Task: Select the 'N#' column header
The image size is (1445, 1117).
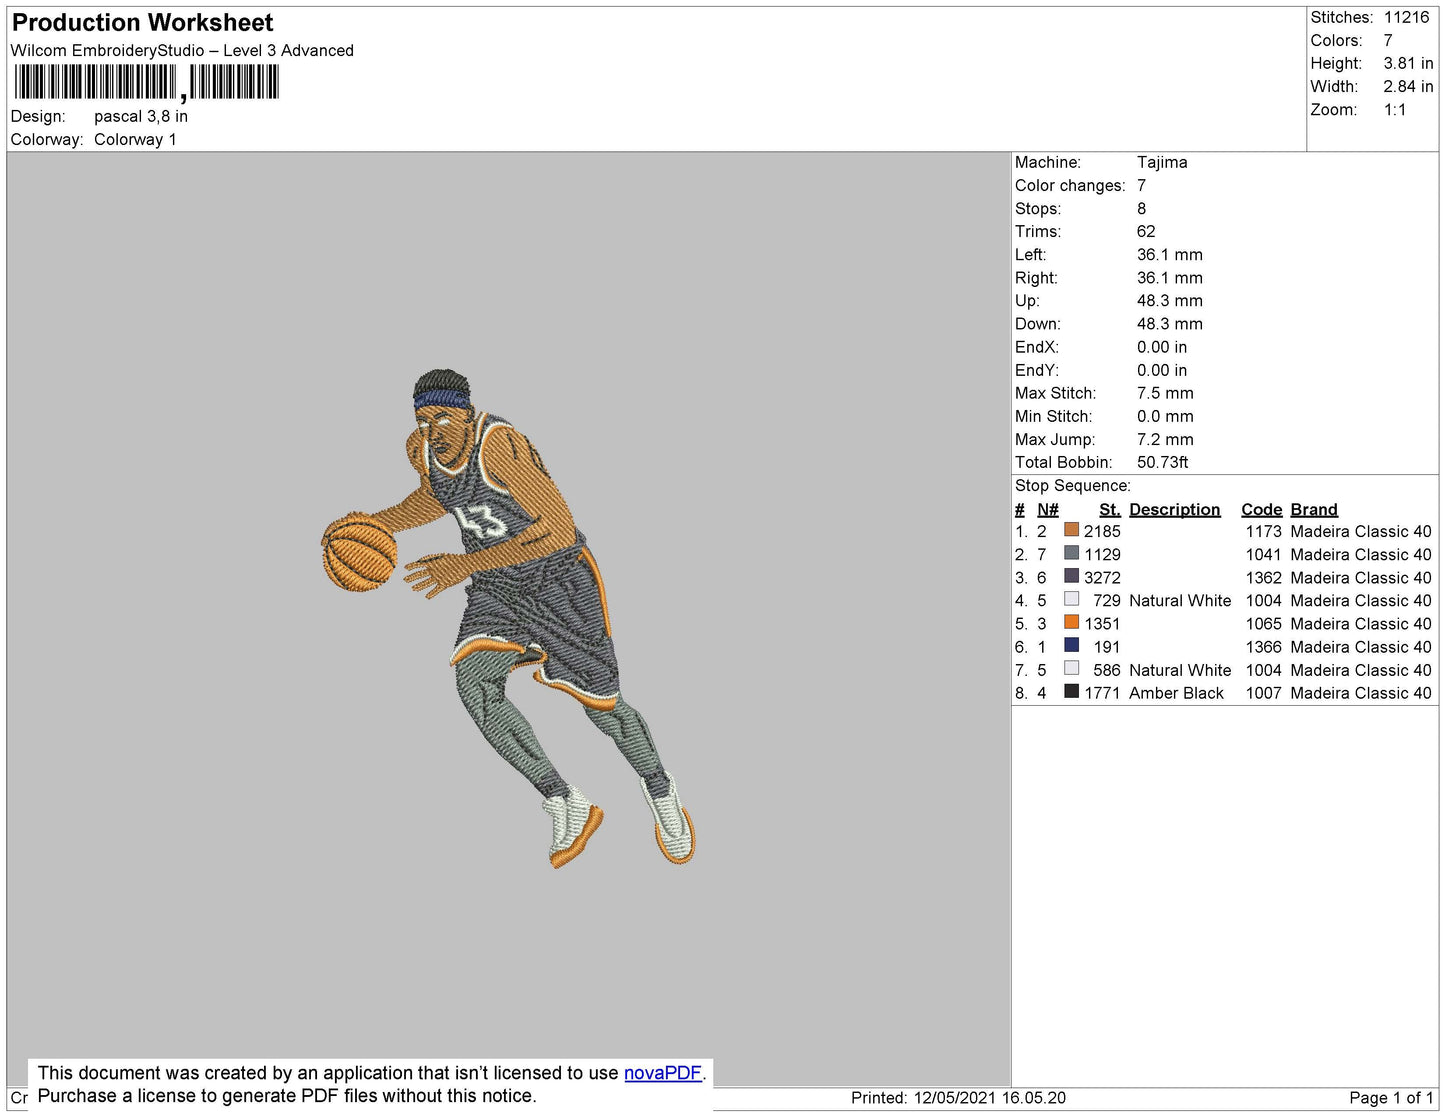Action: 1048,509
